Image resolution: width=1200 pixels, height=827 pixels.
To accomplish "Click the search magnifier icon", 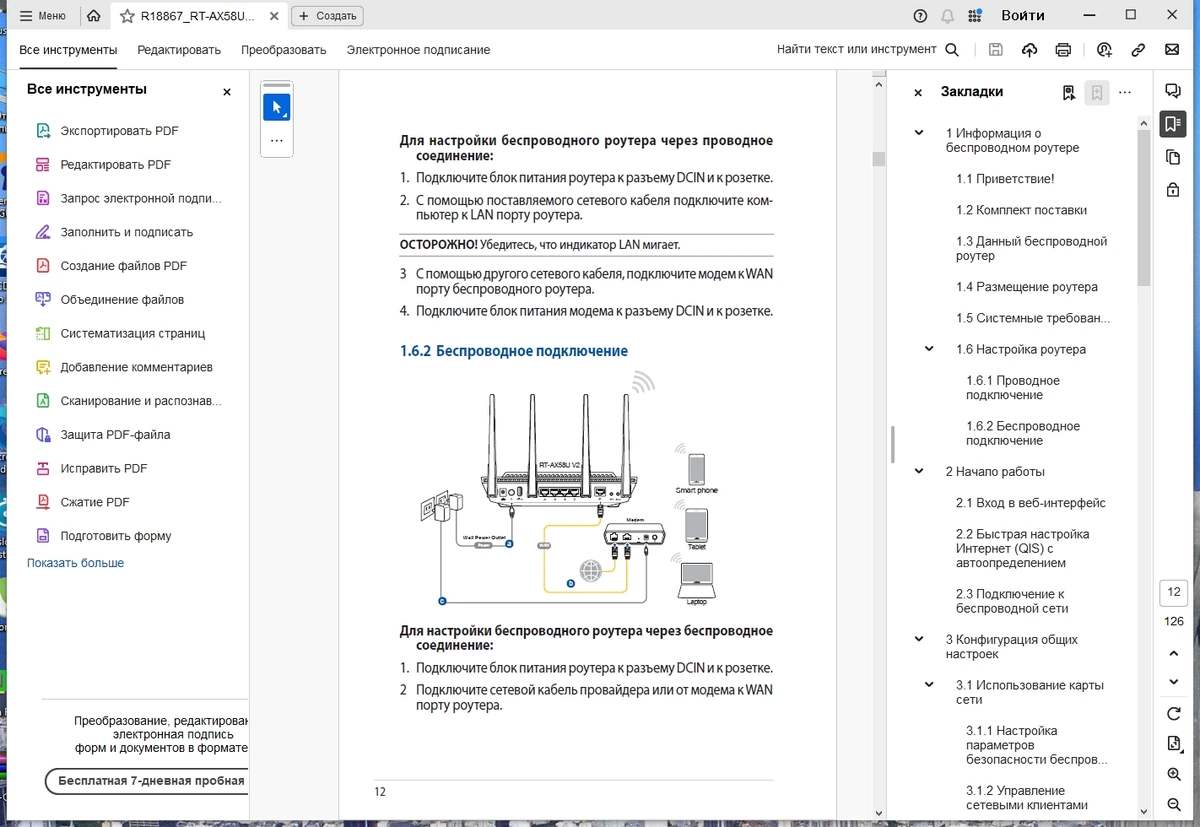I will click(952, 50).
